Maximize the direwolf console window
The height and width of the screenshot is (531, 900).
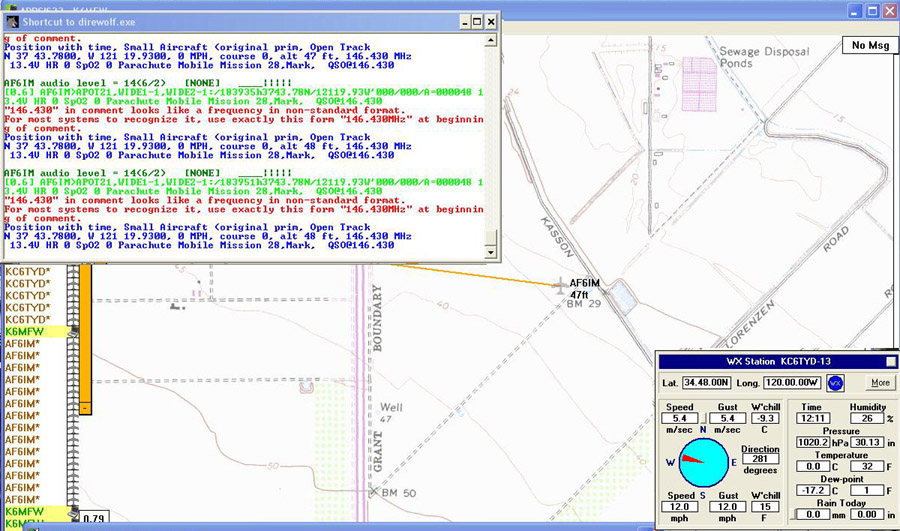[476, 21]
